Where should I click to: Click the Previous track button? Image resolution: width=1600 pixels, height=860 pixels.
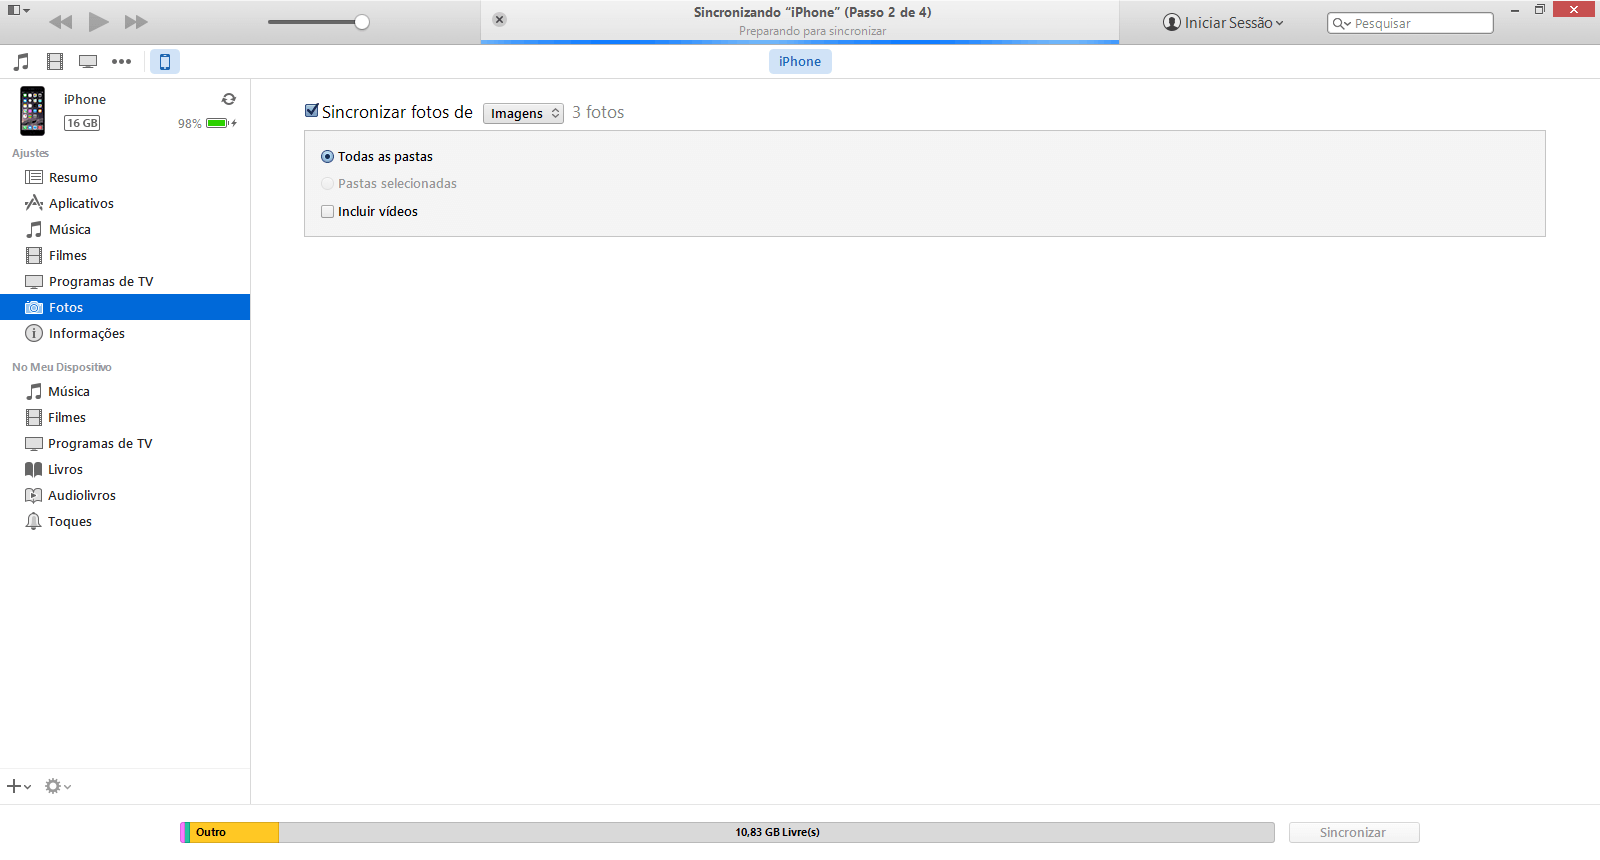[x=60, y=22]
